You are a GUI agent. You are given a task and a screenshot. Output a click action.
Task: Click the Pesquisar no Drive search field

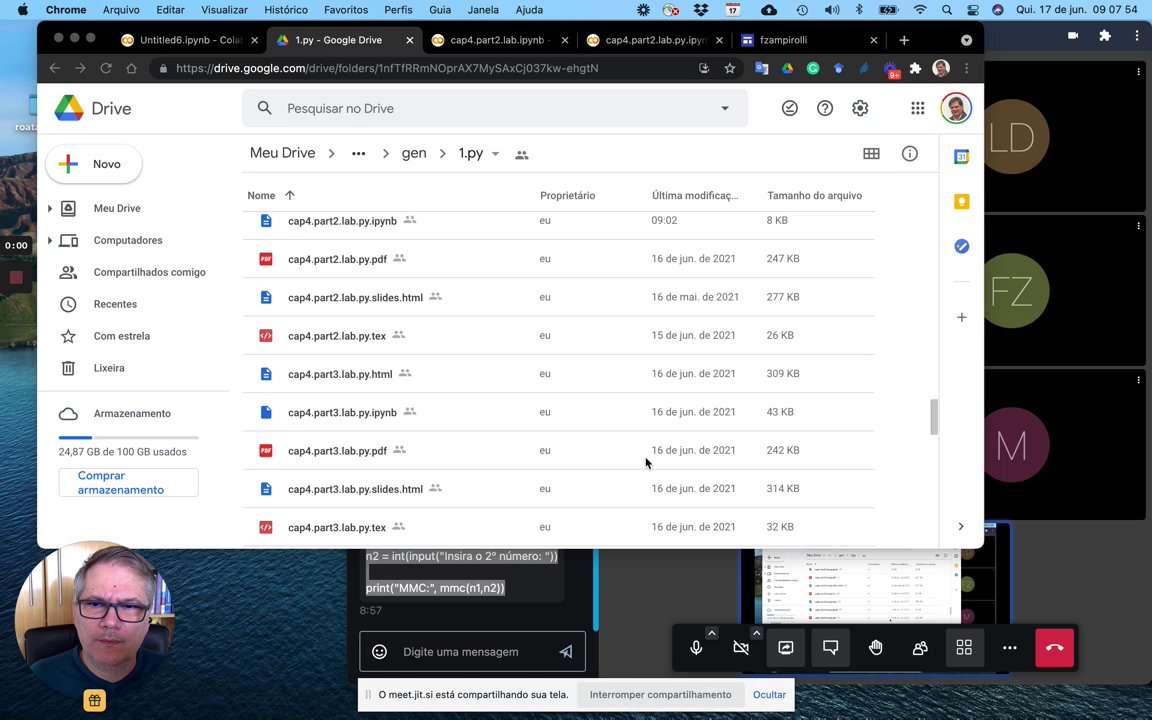pyautogui.click(x=494, y=108)
